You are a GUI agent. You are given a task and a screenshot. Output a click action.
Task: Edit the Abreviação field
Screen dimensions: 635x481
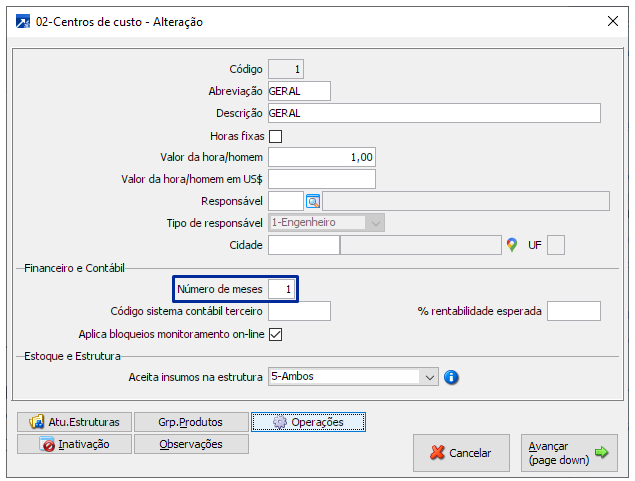point(299,91)
